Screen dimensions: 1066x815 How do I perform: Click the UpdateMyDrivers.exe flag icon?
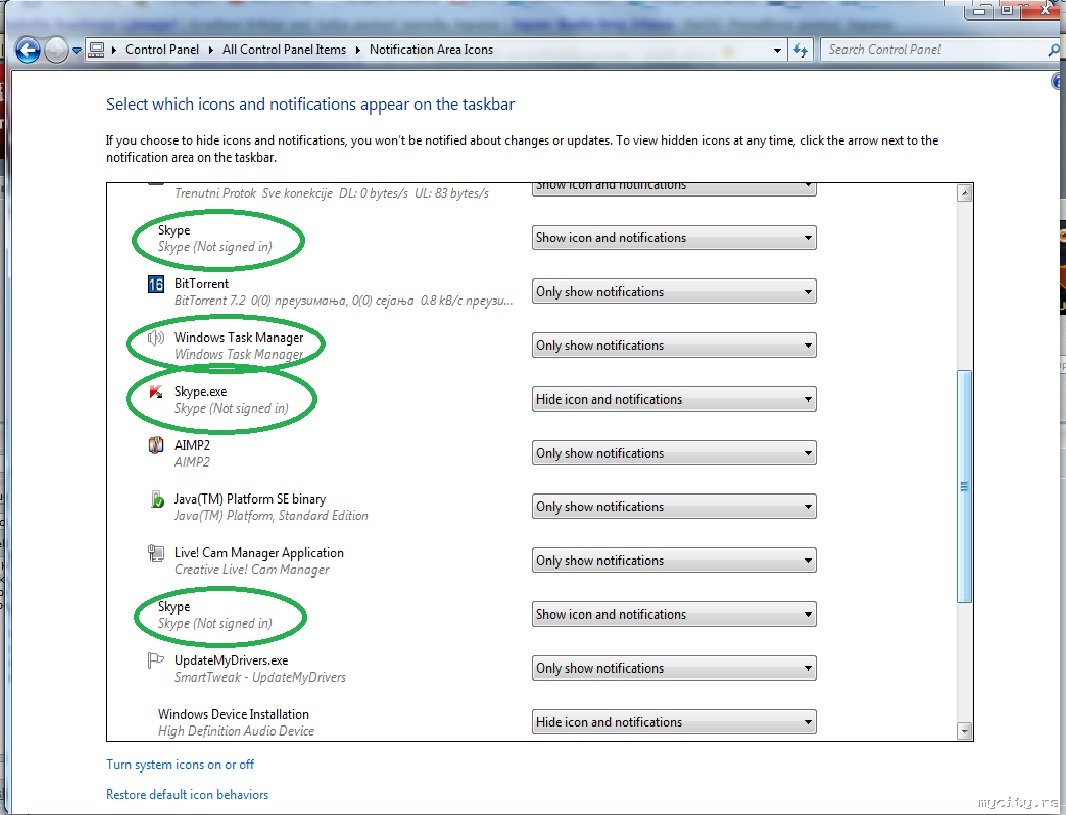(x=156, y=660)
